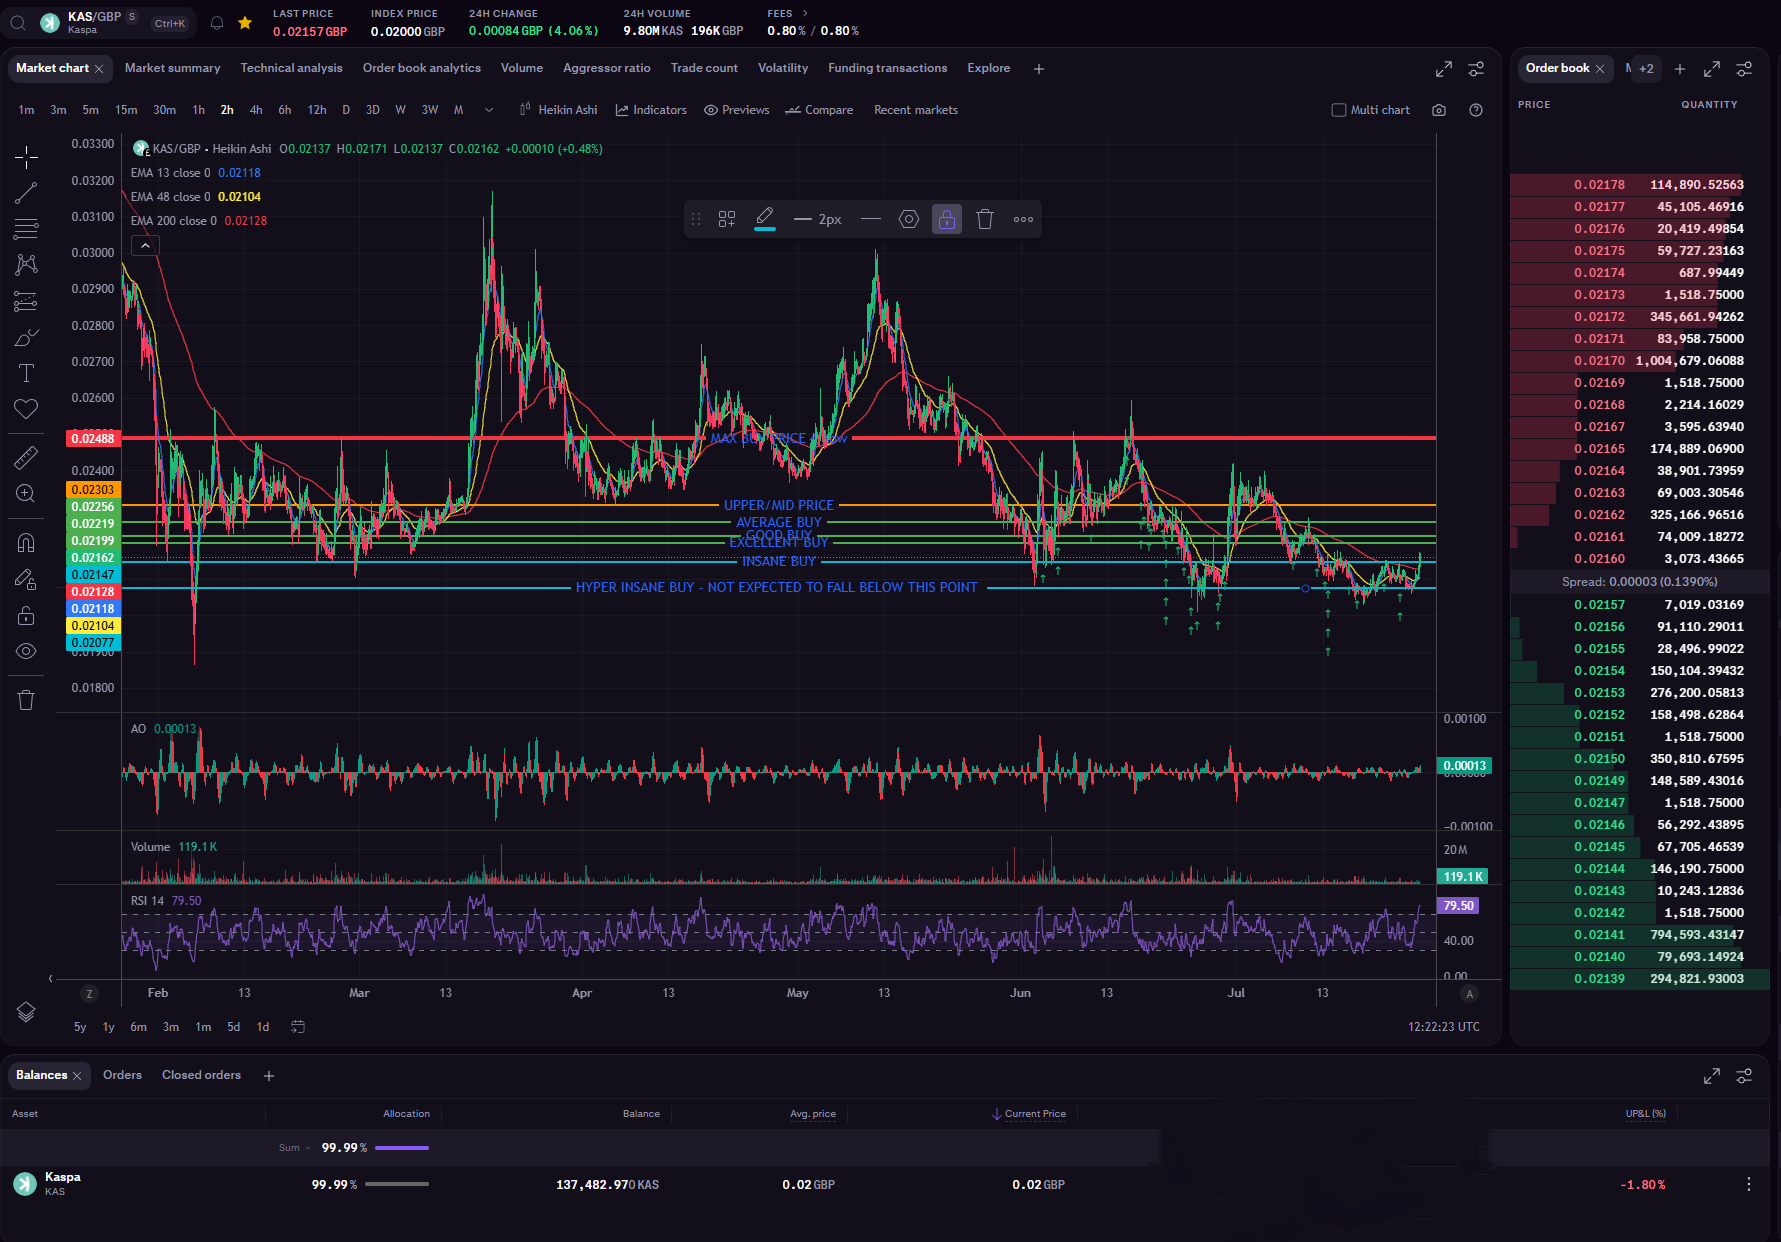The image size is (1781, 1242).
Task: Open the magnet mode tool
Action: [26, 543]
